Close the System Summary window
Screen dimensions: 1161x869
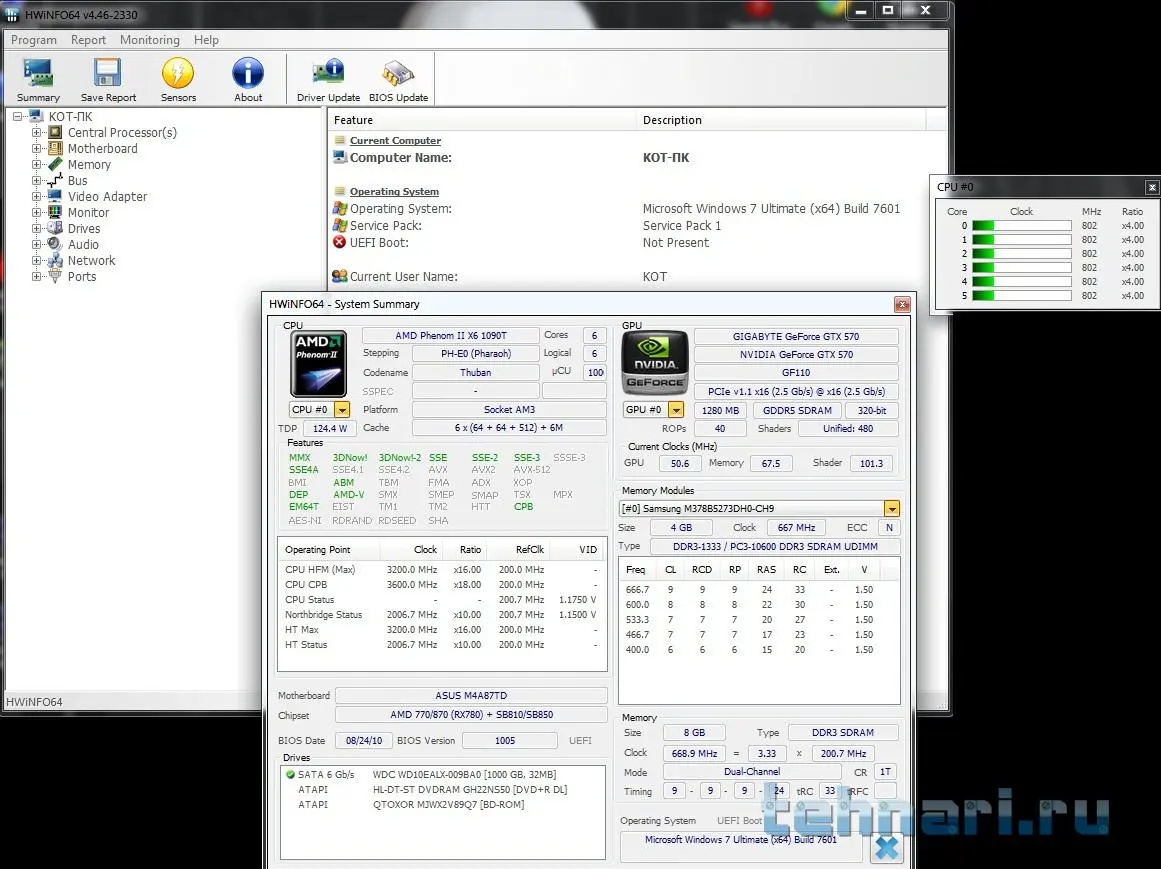pyautogui.click(x=902, y=304)
